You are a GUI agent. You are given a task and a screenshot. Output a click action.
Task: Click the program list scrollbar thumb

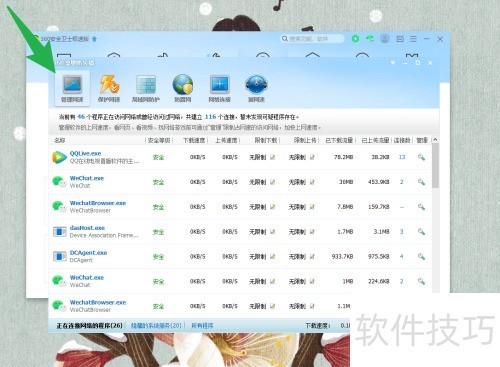click(435, 166)
